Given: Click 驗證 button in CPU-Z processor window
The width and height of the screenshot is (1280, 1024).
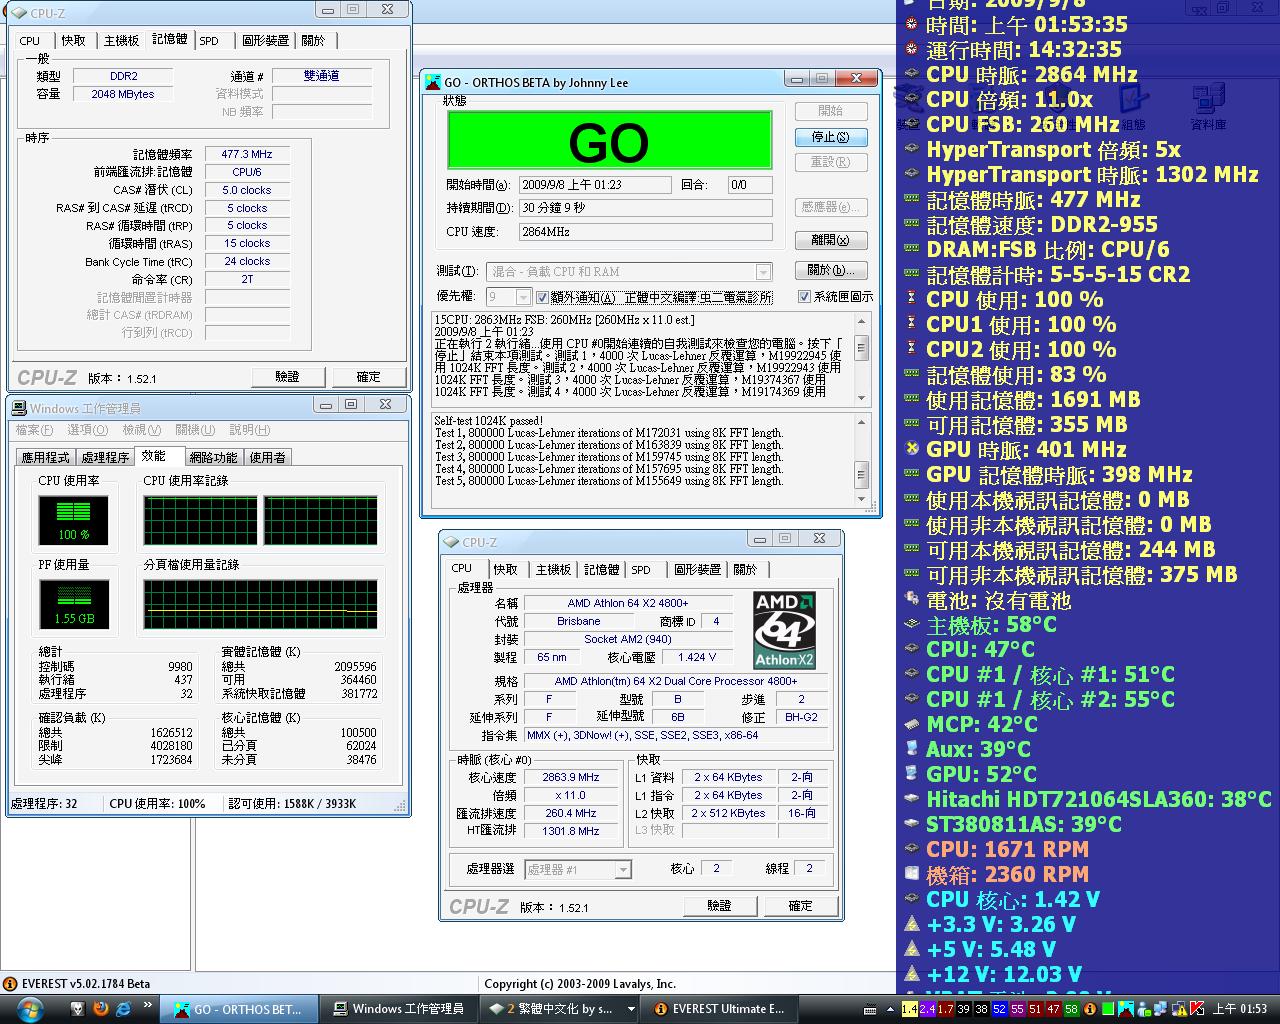Looking at the screenshot, I should click(719, 906).
